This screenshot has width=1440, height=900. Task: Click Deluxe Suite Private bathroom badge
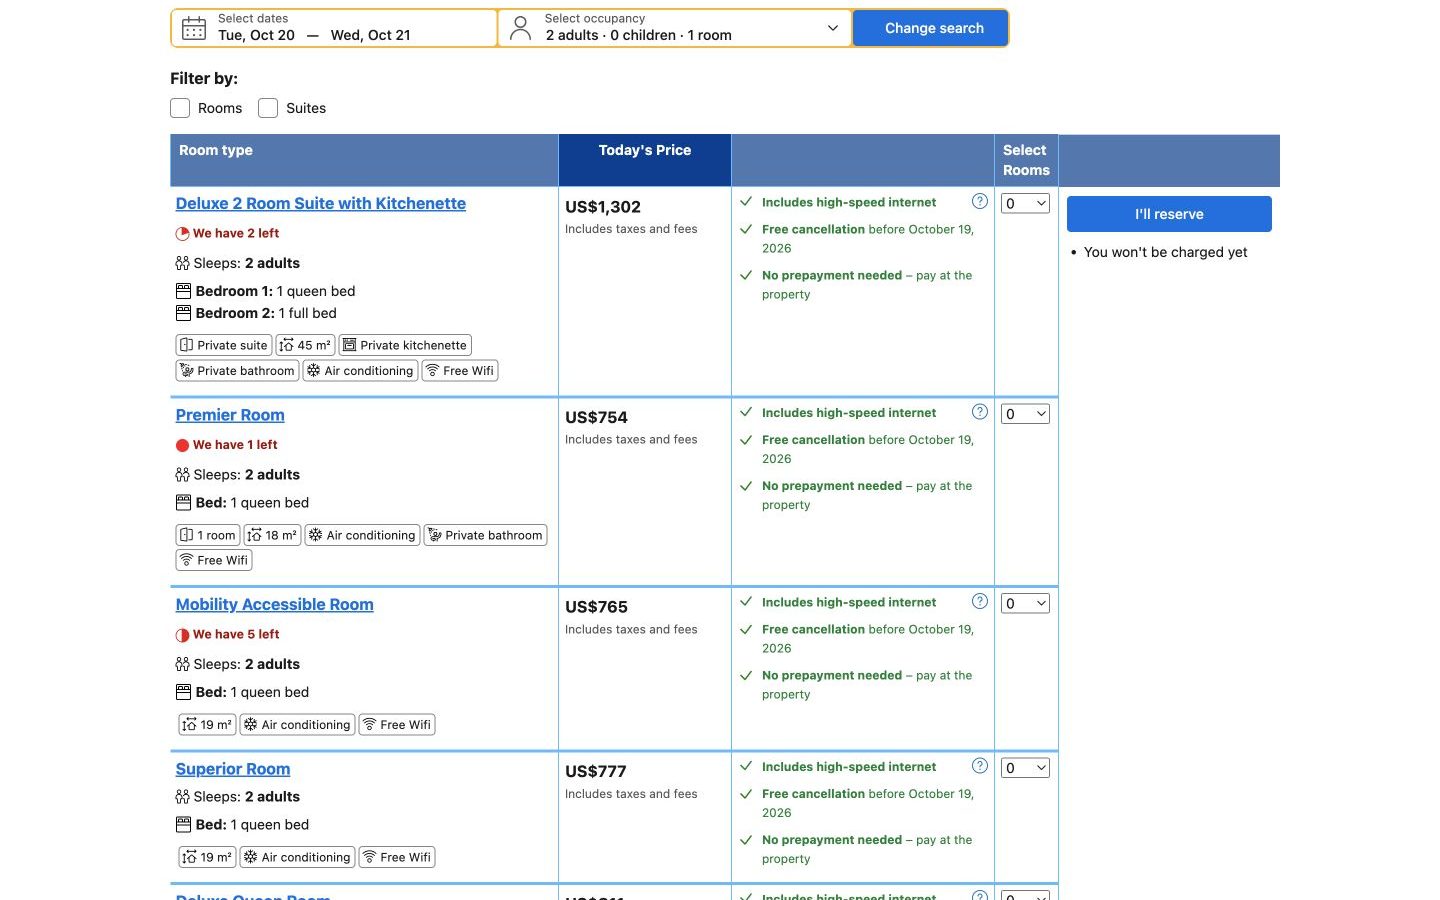pos(237,370)
